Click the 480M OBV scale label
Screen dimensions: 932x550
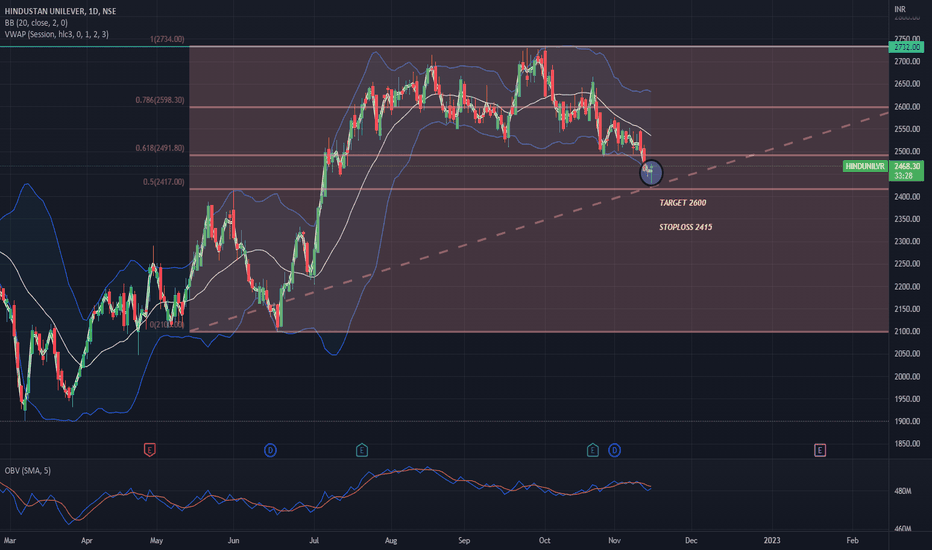[902, 491]
